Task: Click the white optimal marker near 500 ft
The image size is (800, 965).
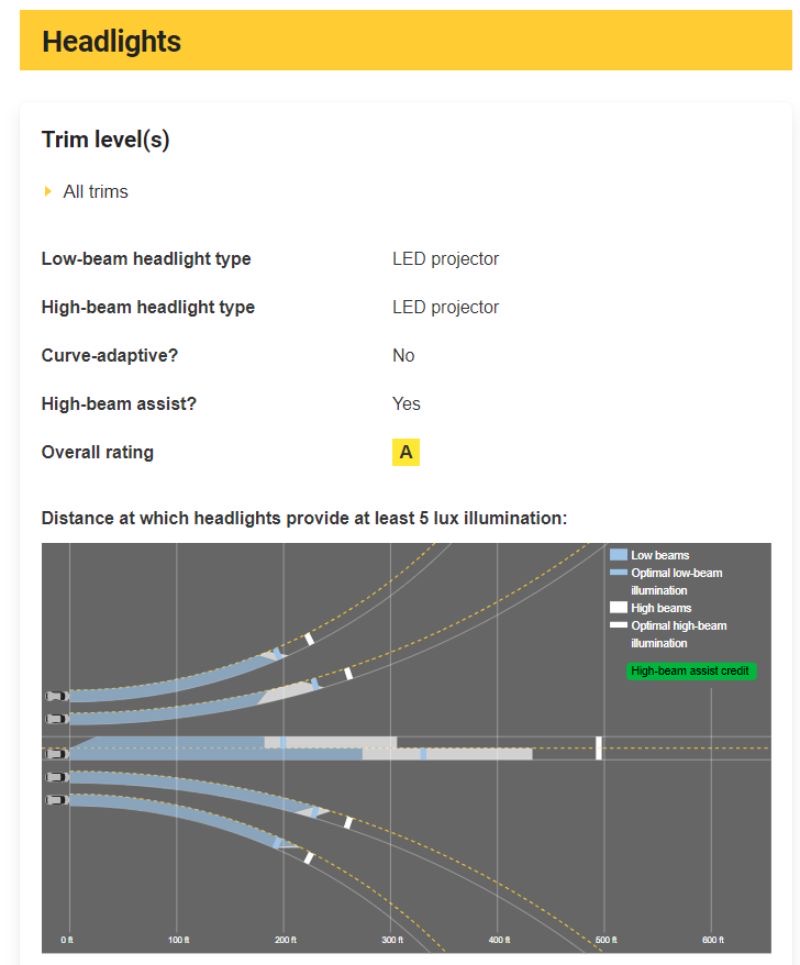Action: [x=599, y=748]
